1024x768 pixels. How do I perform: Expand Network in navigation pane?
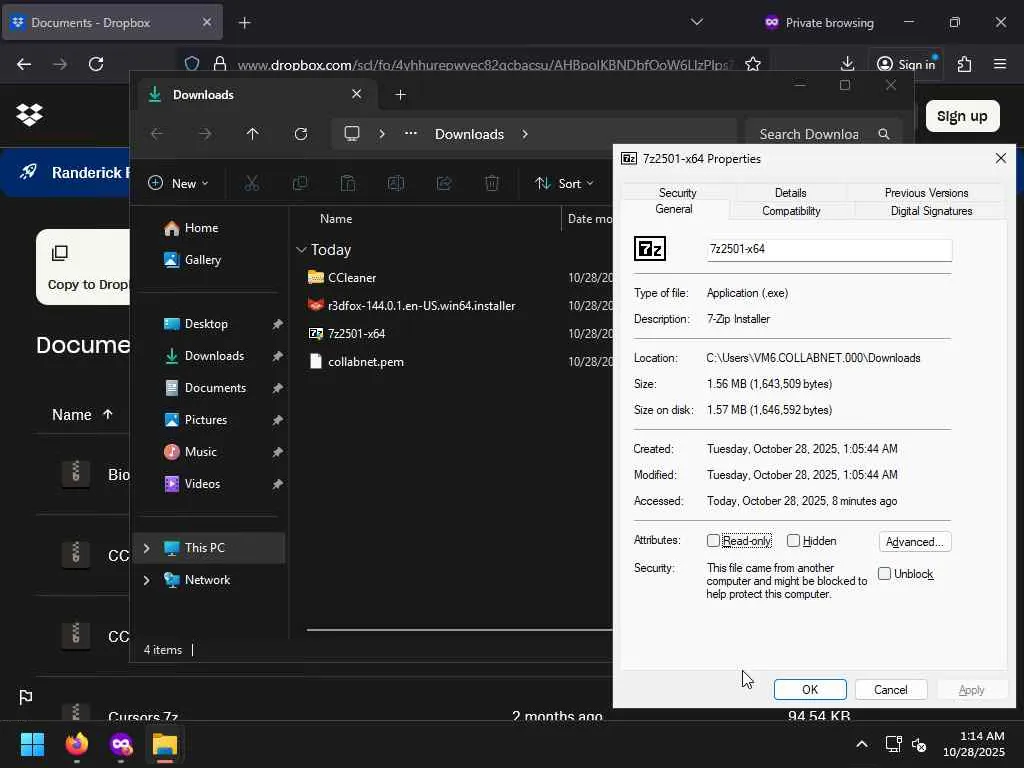[x=146, y=580]
